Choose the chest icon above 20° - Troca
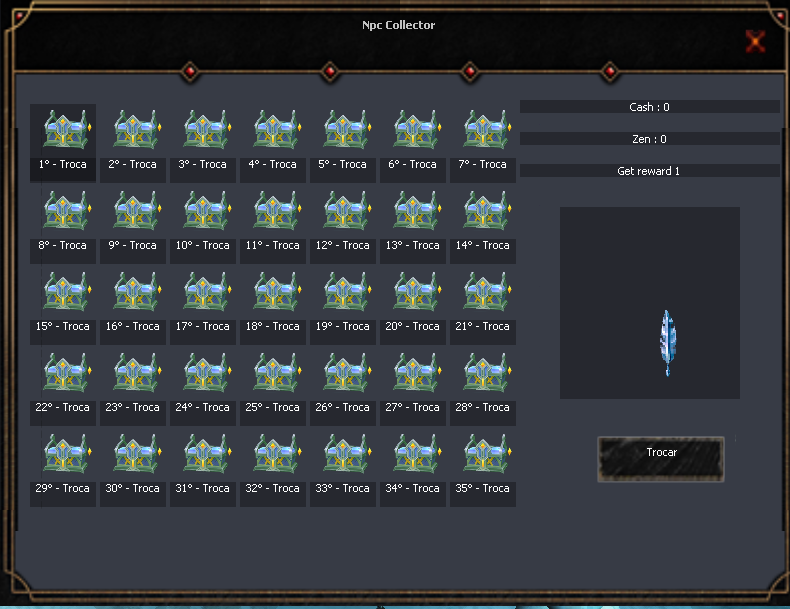The height and width of the screenshot is (609, 790). pyautogui.click(x=417, y=292)
